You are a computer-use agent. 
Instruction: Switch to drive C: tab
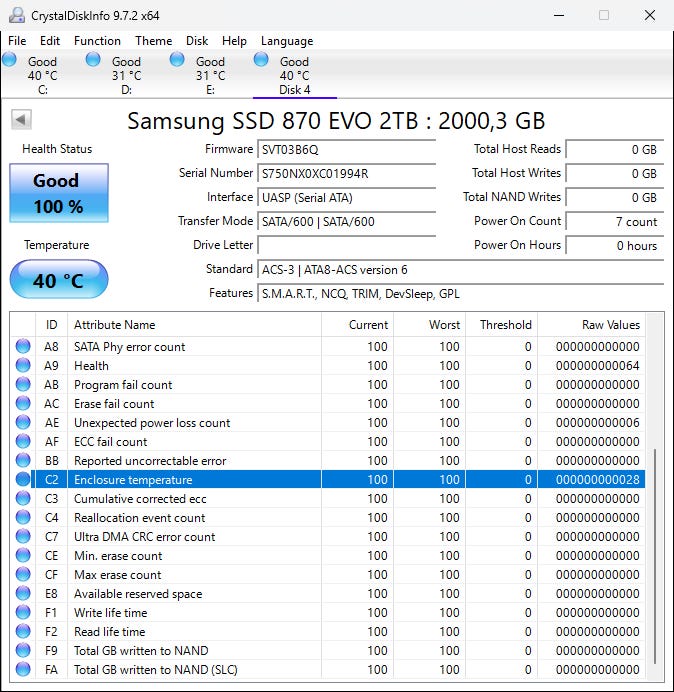pyautogui.click(x=42, y=74)
